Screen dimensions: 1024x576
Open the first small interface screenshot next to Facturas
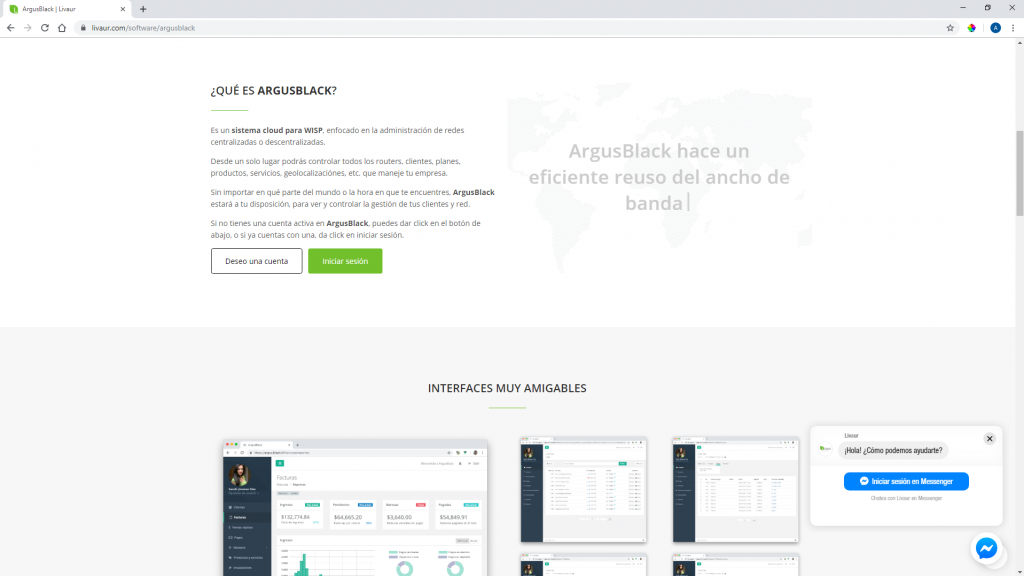click(x=584, y=490)
